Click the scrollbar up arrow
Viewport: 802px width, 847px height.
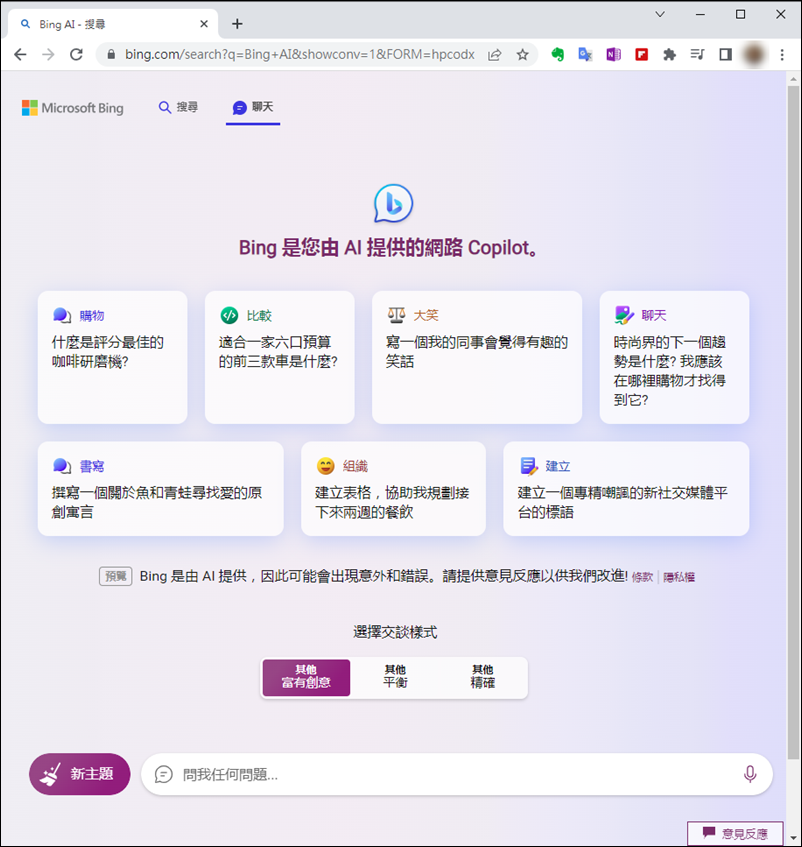[x=793, y=79]
